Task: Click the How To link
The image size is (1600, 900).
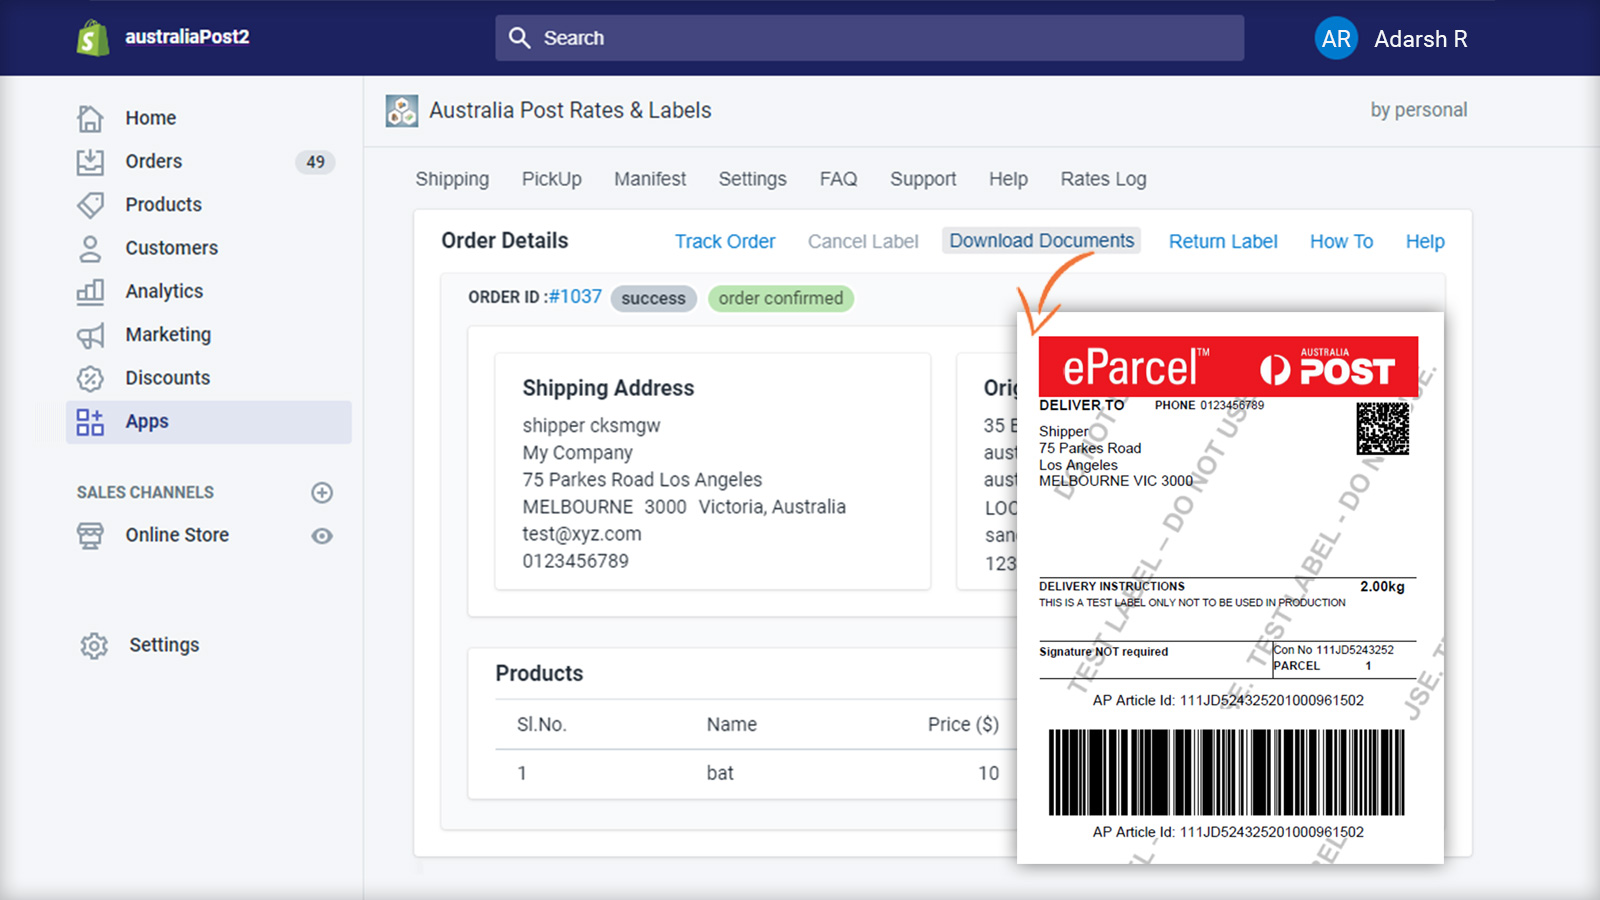Action: 1341,241
